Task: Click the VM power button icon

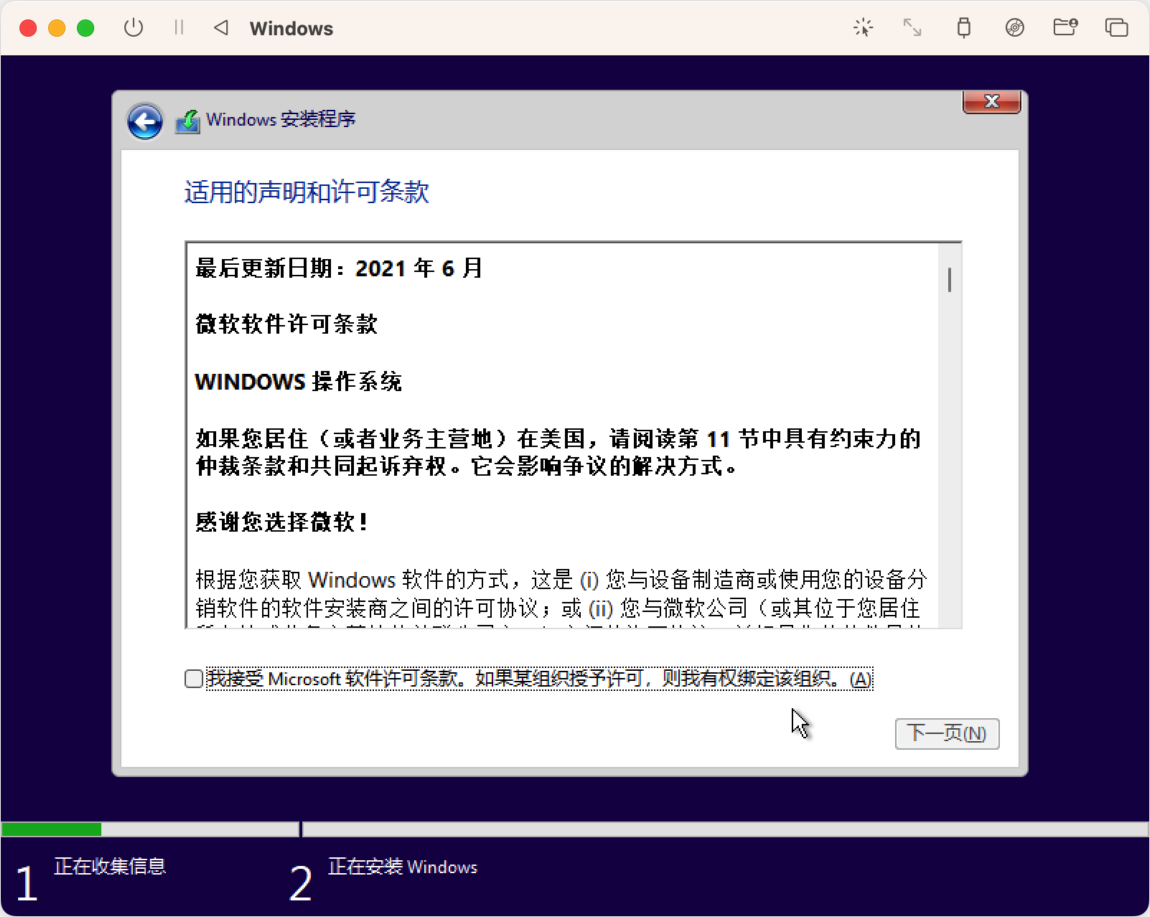Action: [x=133, y=28]
